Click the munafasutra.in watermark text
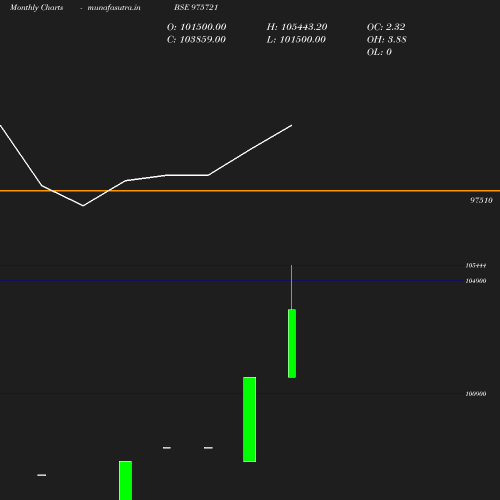 pos(114,7)
